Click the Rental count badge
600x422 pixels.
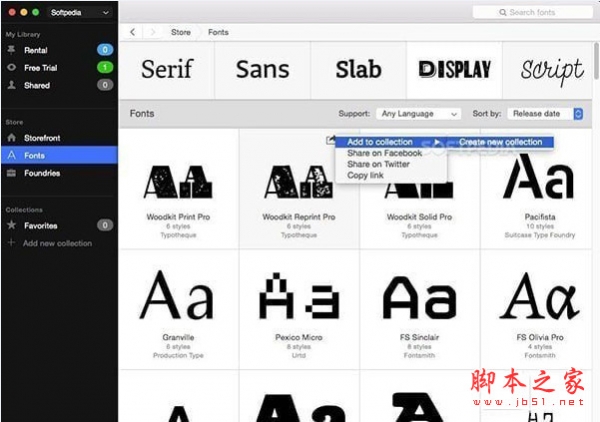click(x=105, y=50)
